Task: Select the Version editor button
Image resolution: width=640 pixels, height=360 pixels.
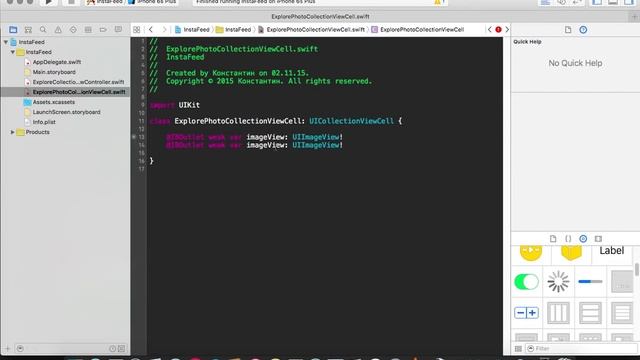Action: [x=577, y=2]
